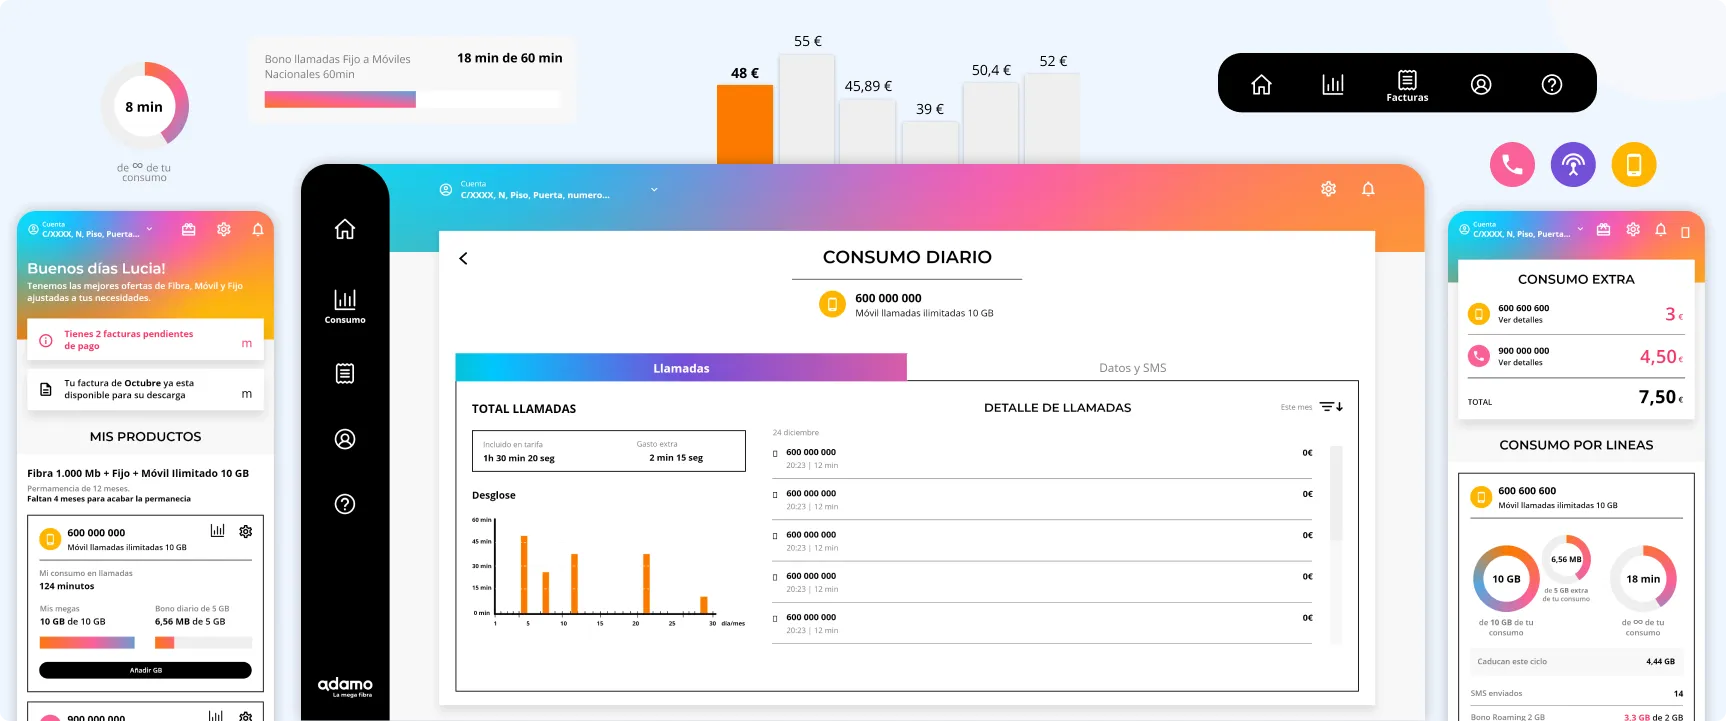Click the 6,56 MB donut chart on right phone
The image size is (1726, 721).
pyautogui.click(x=1566, y=559)
